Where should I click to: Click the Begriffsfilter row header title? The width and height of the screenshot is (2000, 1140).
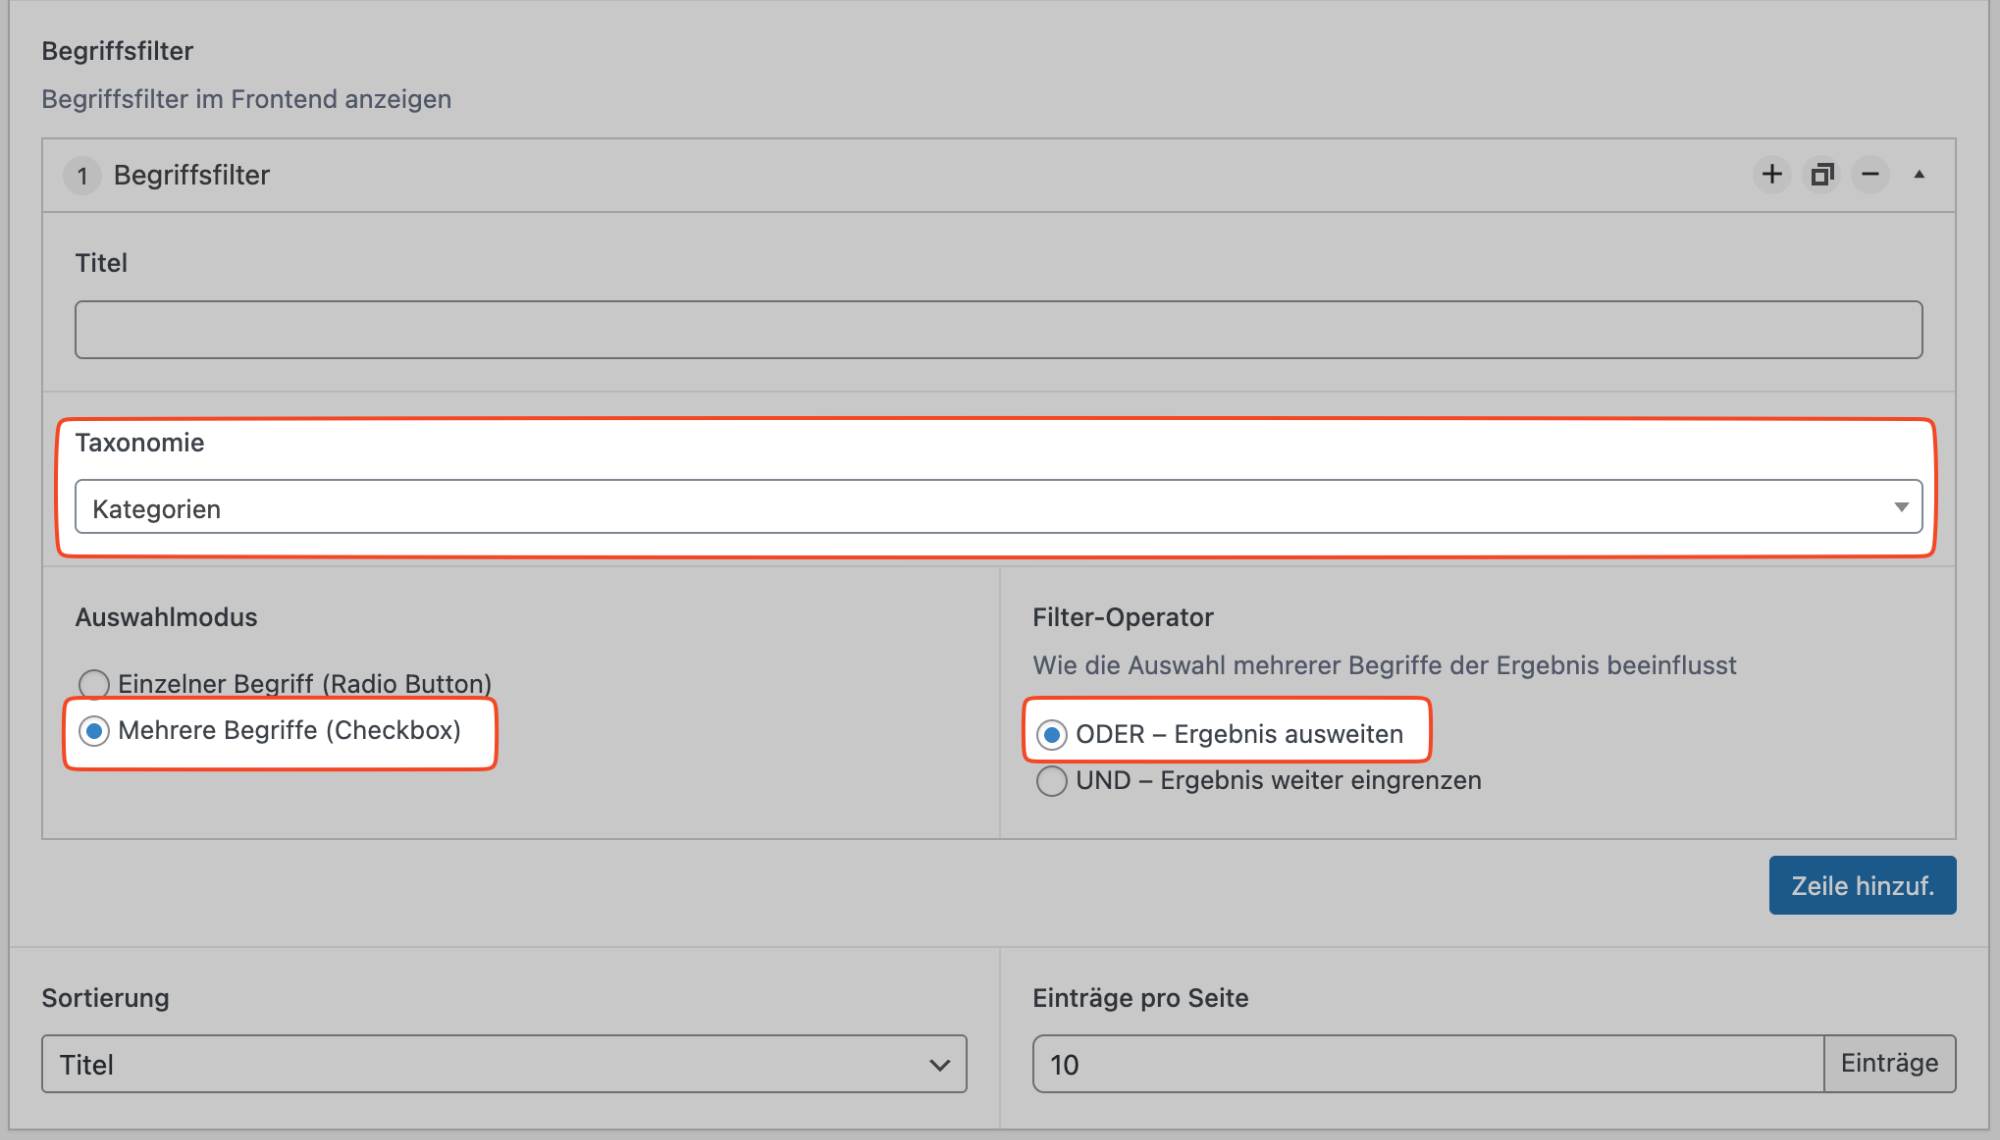[x=191, y=175]
